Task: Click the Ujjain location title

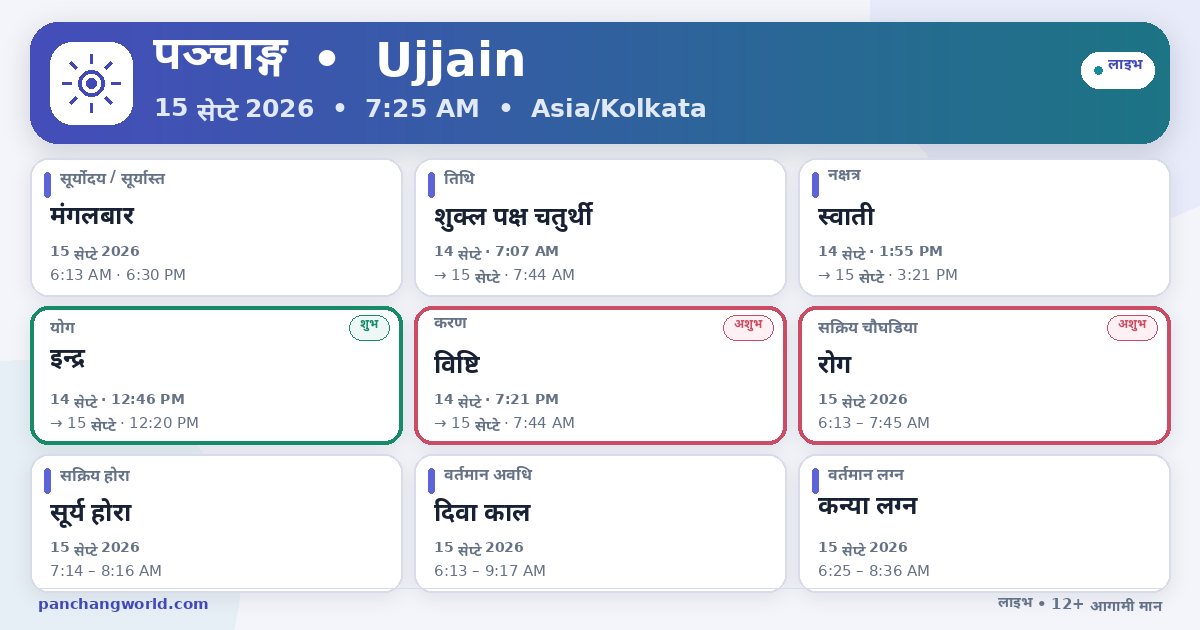Action: (x=450, y=60)
